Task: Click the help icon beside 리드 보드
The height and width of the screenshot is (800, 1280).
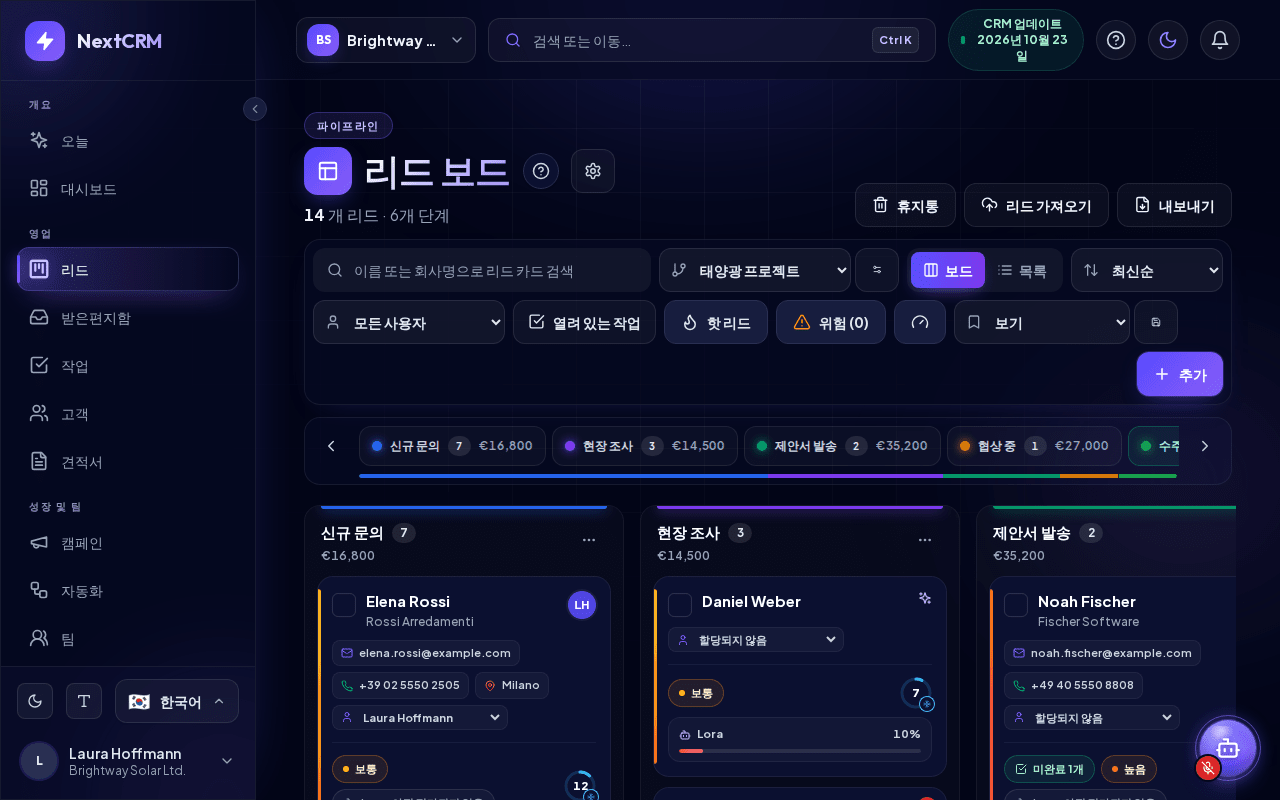Action: (x=541, y=171)
